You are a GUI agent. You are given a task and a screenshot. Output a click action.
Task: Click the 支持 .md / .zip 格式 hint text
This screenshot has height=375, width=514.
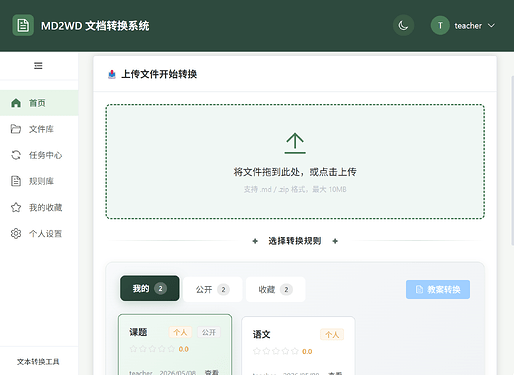[x=295, y=189]
